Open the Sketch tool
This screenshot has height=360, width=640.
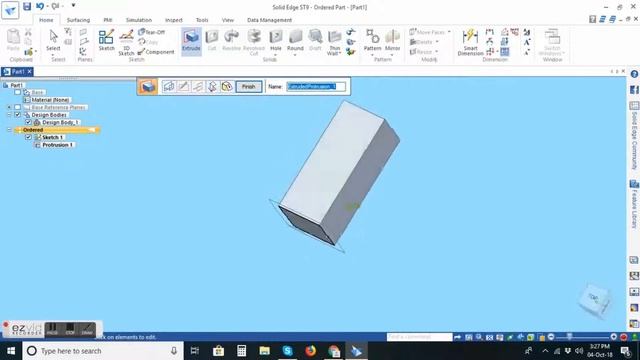[107, 40]
